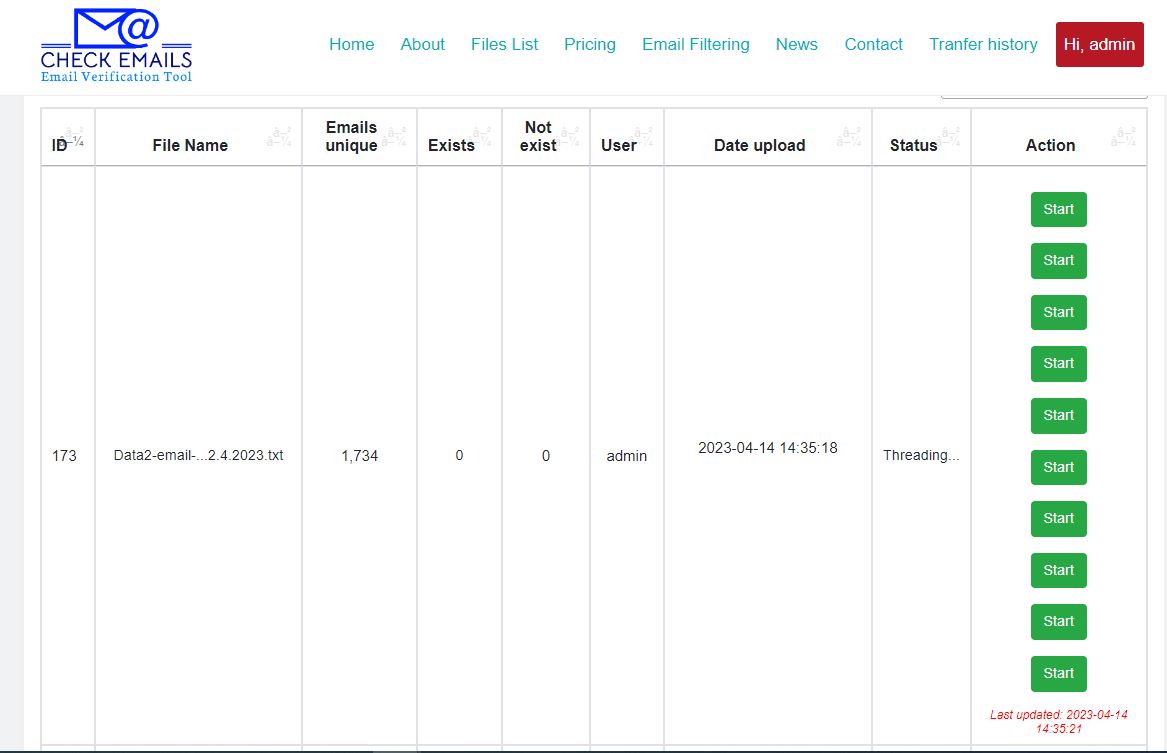
Task: Navigate to the Pricing page
Action: point(589,45)
